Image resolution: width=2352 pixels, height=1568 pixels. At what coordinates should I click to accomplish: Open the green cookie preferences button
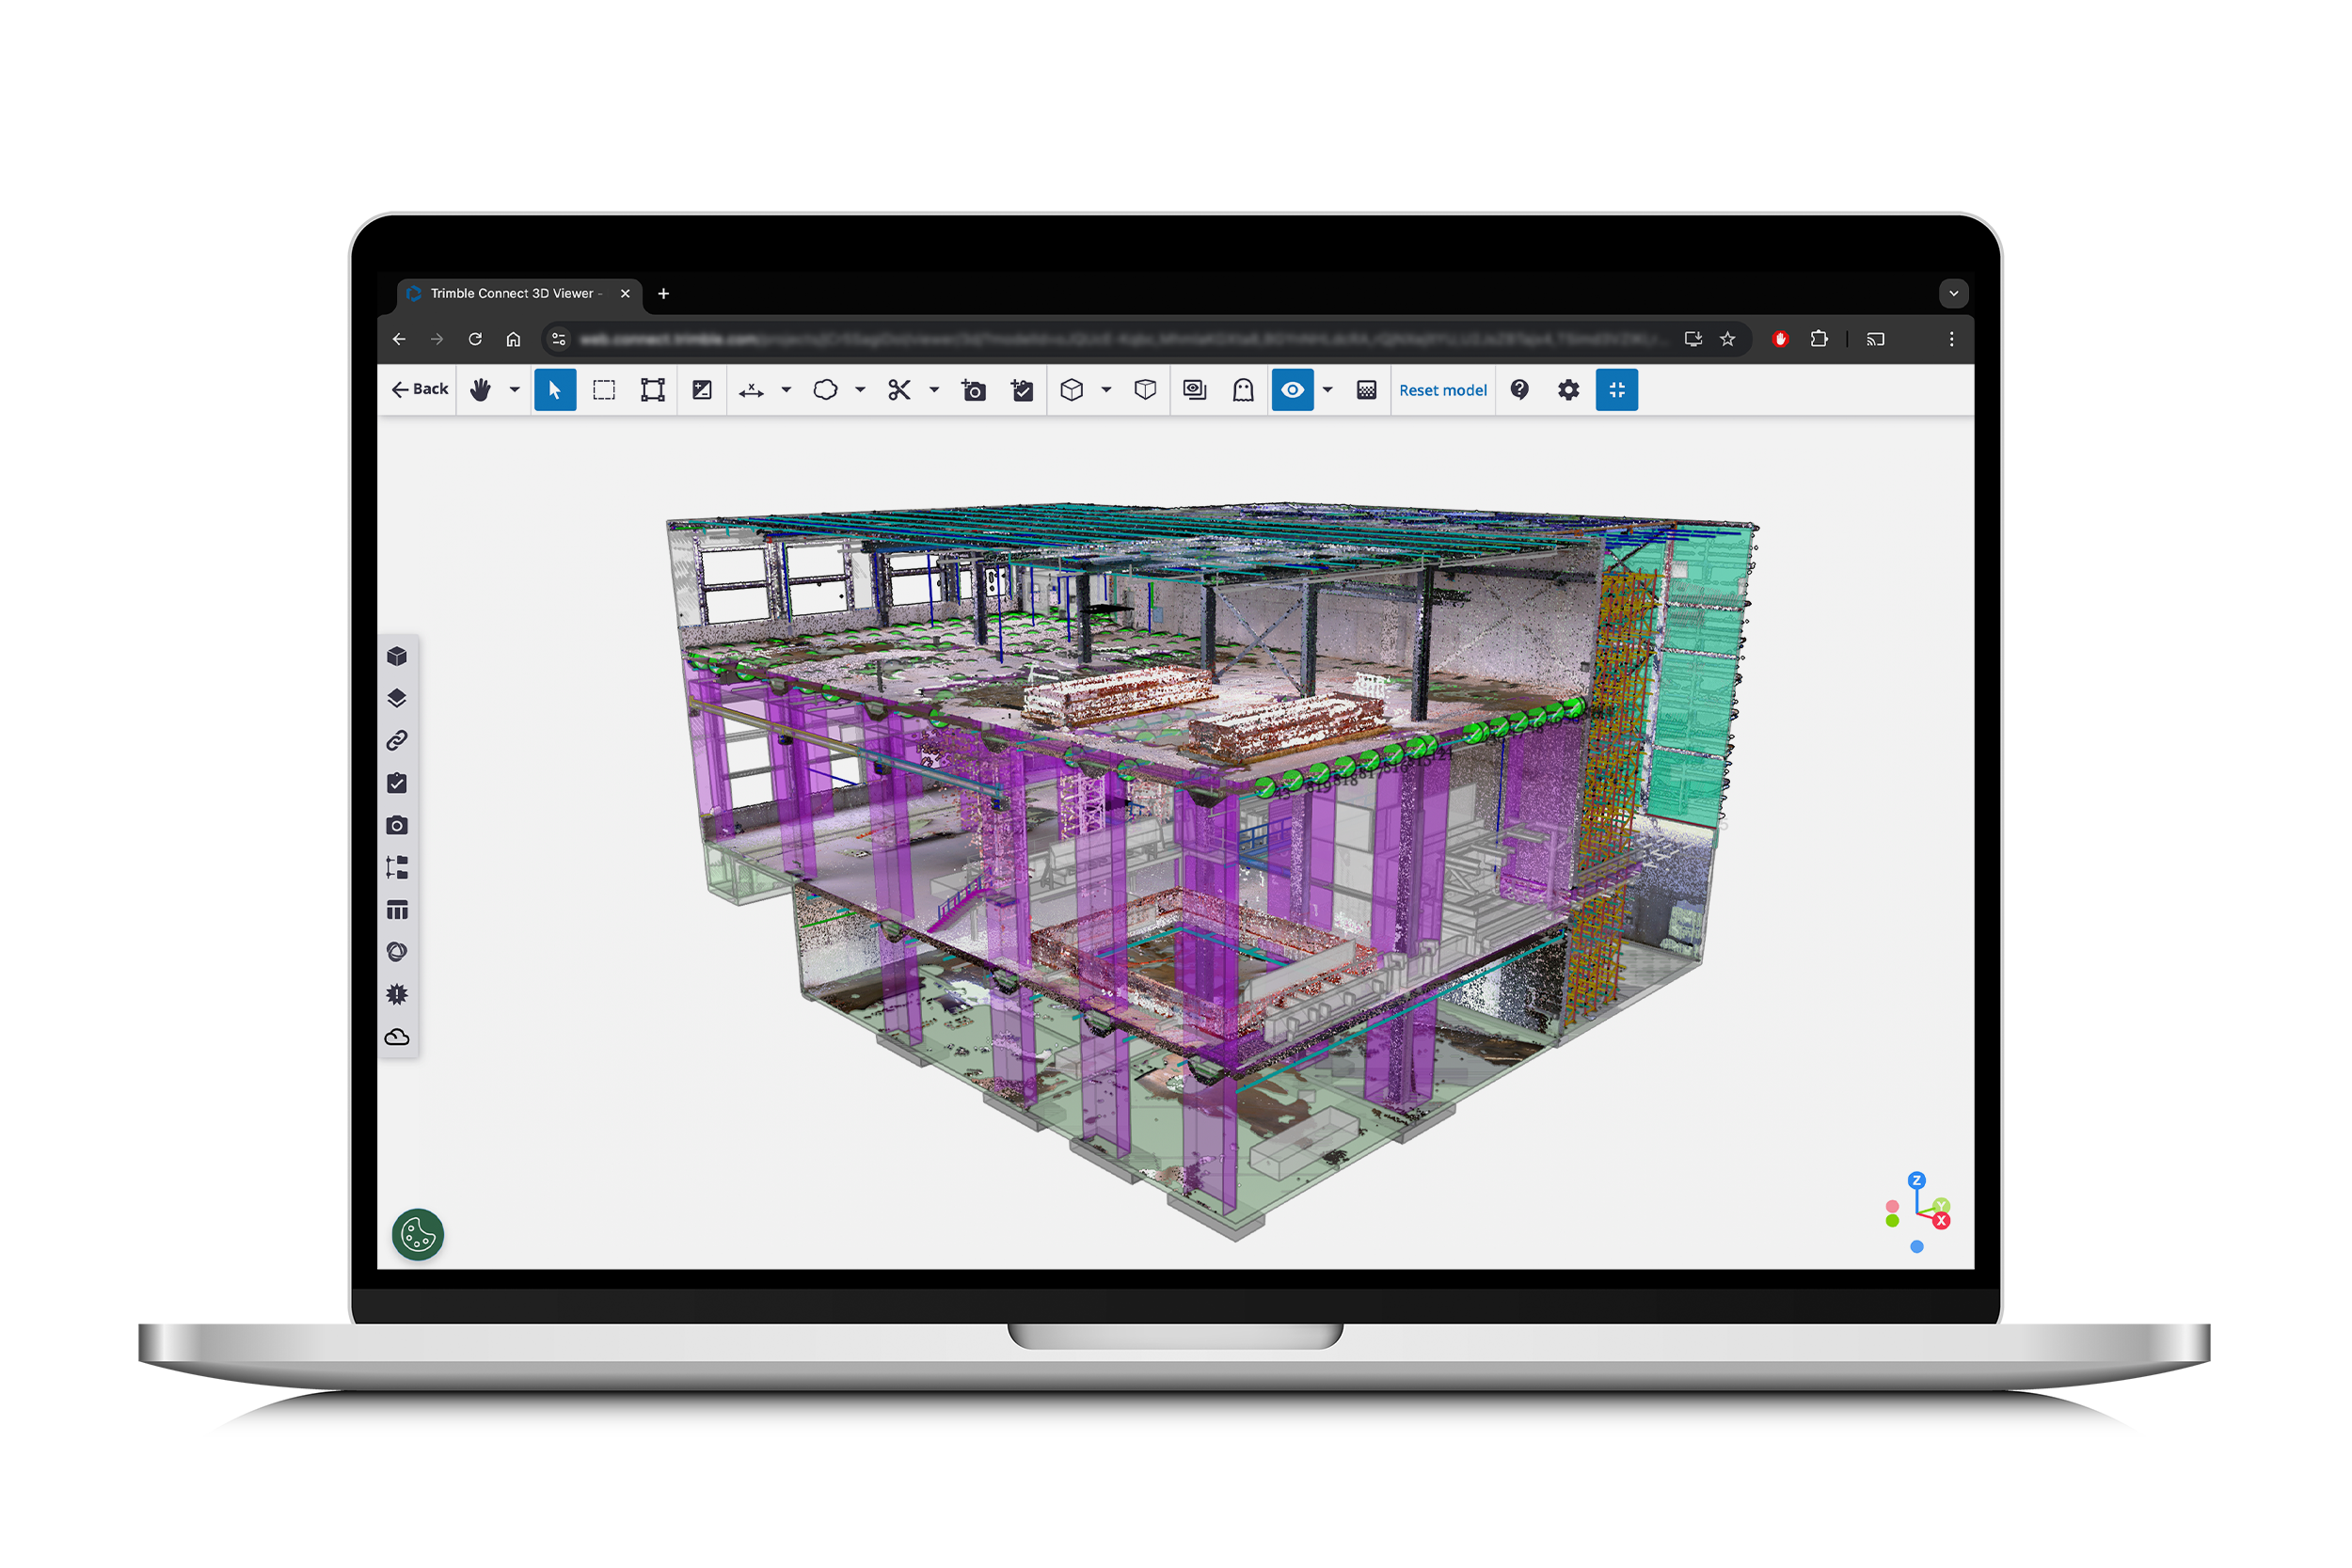click(x=418, y=1235)
